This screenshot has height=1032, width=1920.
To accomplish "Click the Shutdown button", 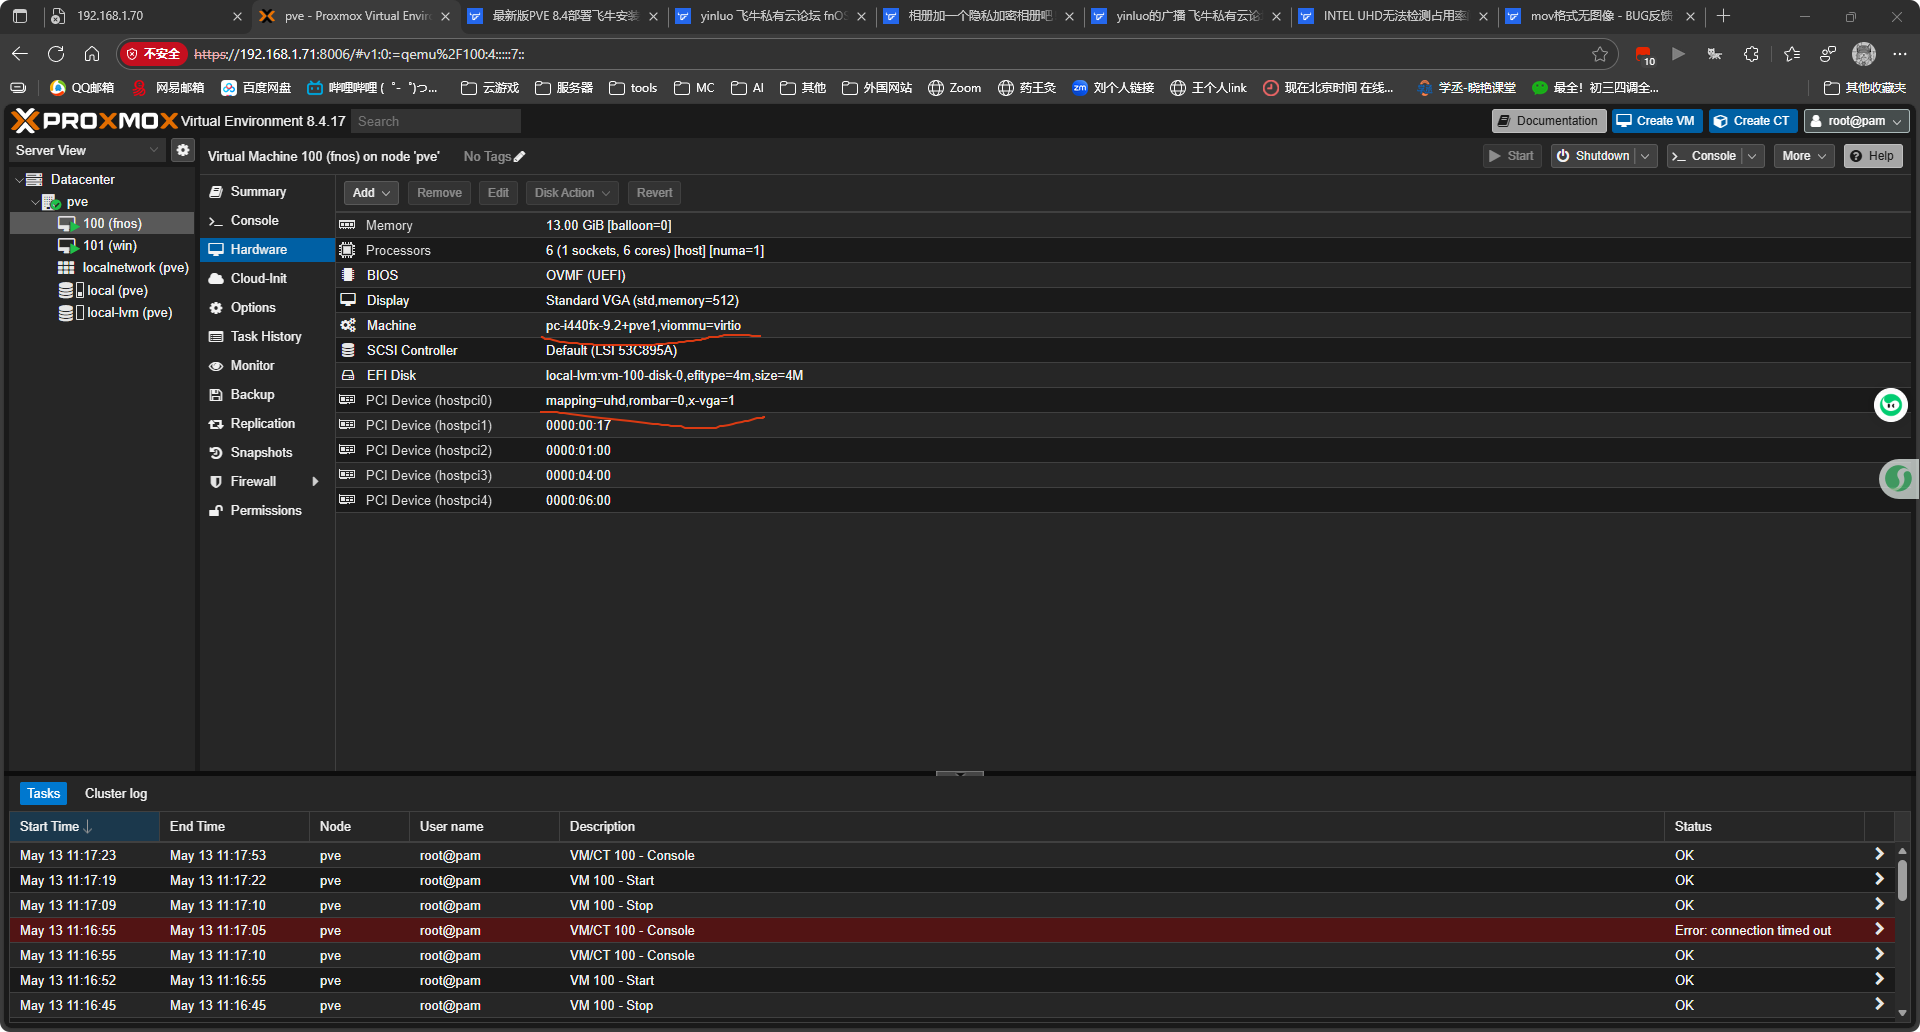I will pyautogui.click(x=1593, y=156).
